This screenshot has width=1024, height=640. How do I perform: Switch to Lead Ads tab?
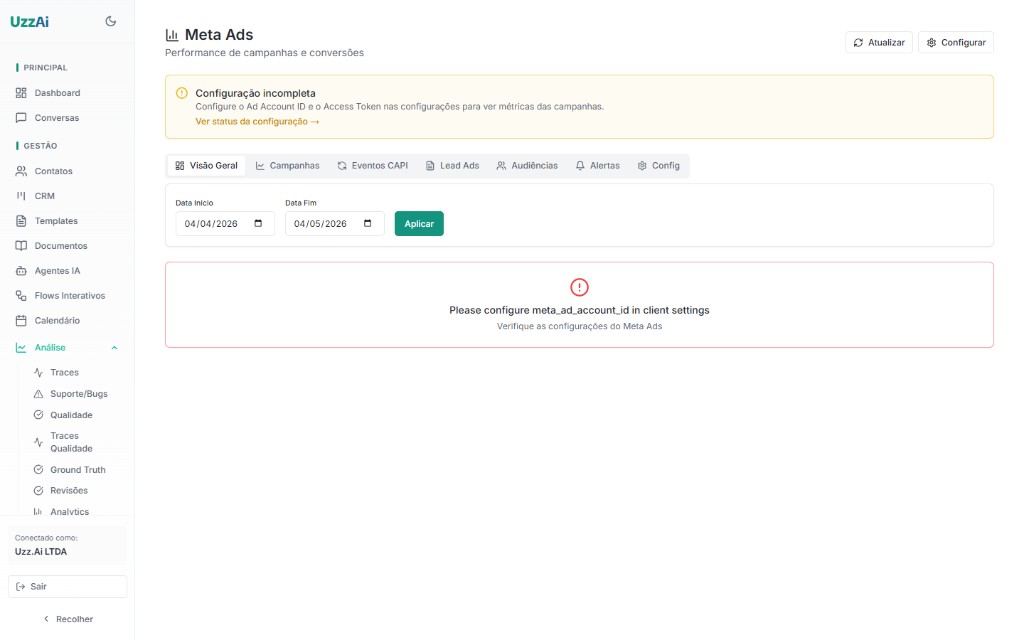(x=453, y=166)
